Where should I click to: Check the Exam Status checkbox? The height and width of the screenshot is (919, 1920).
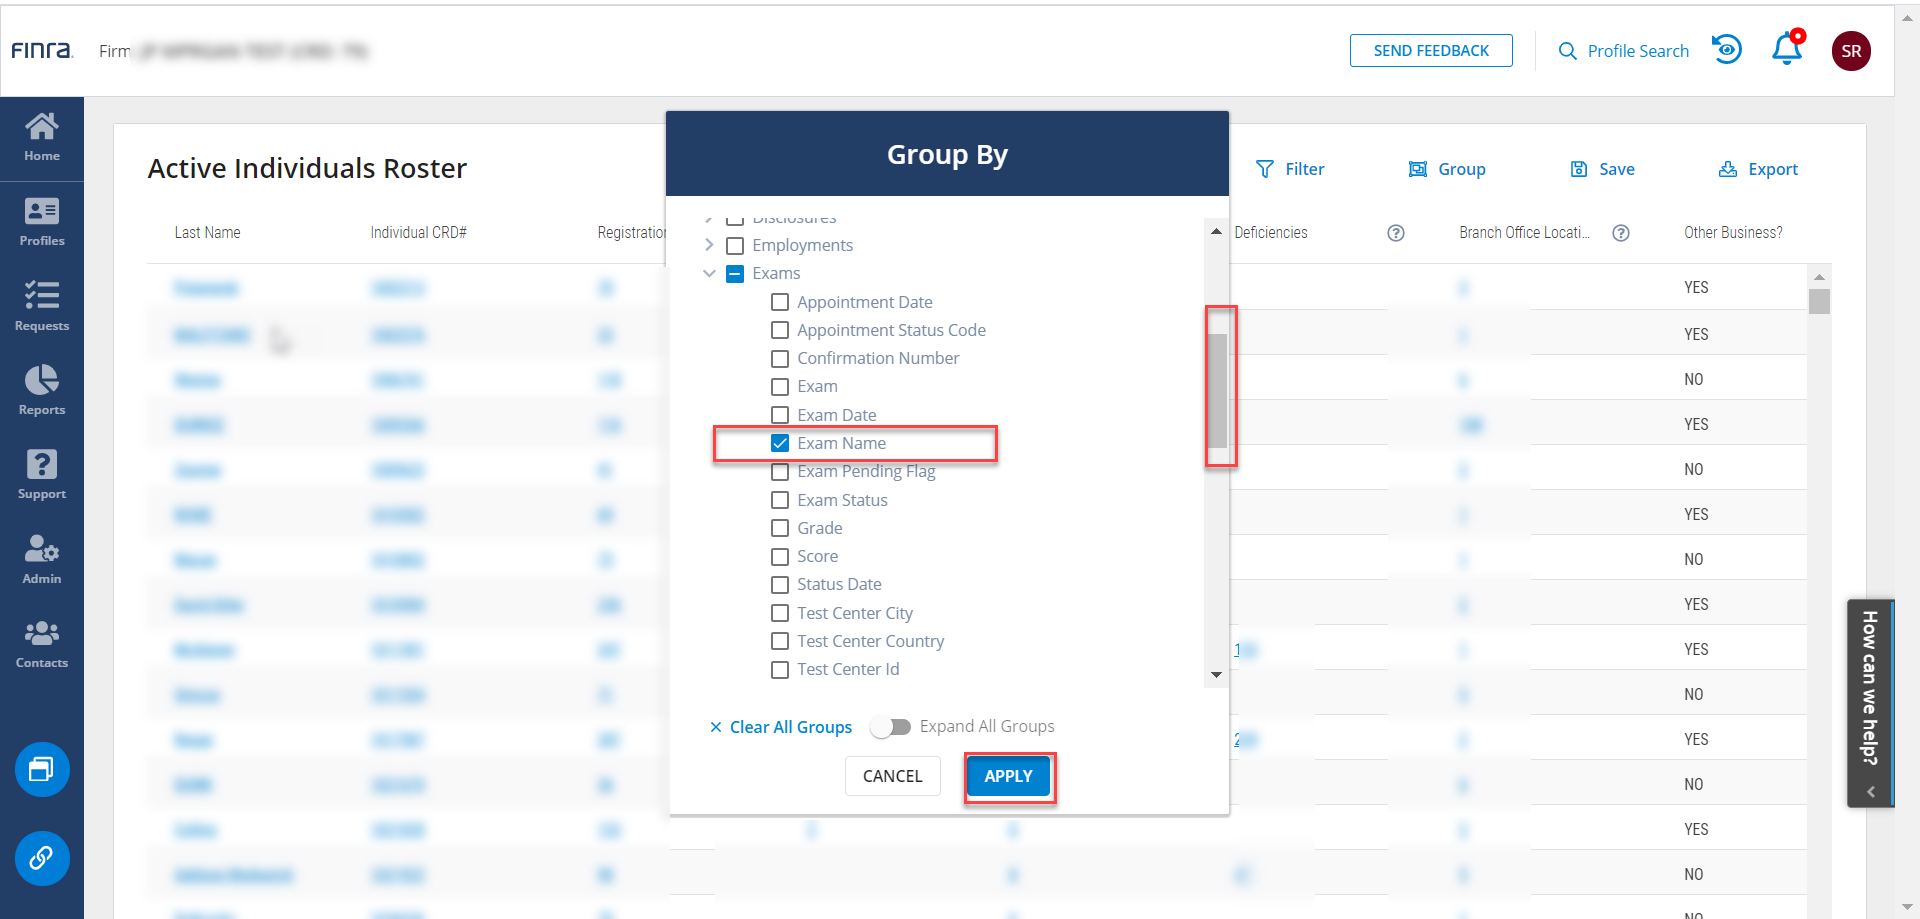point(780,500)
